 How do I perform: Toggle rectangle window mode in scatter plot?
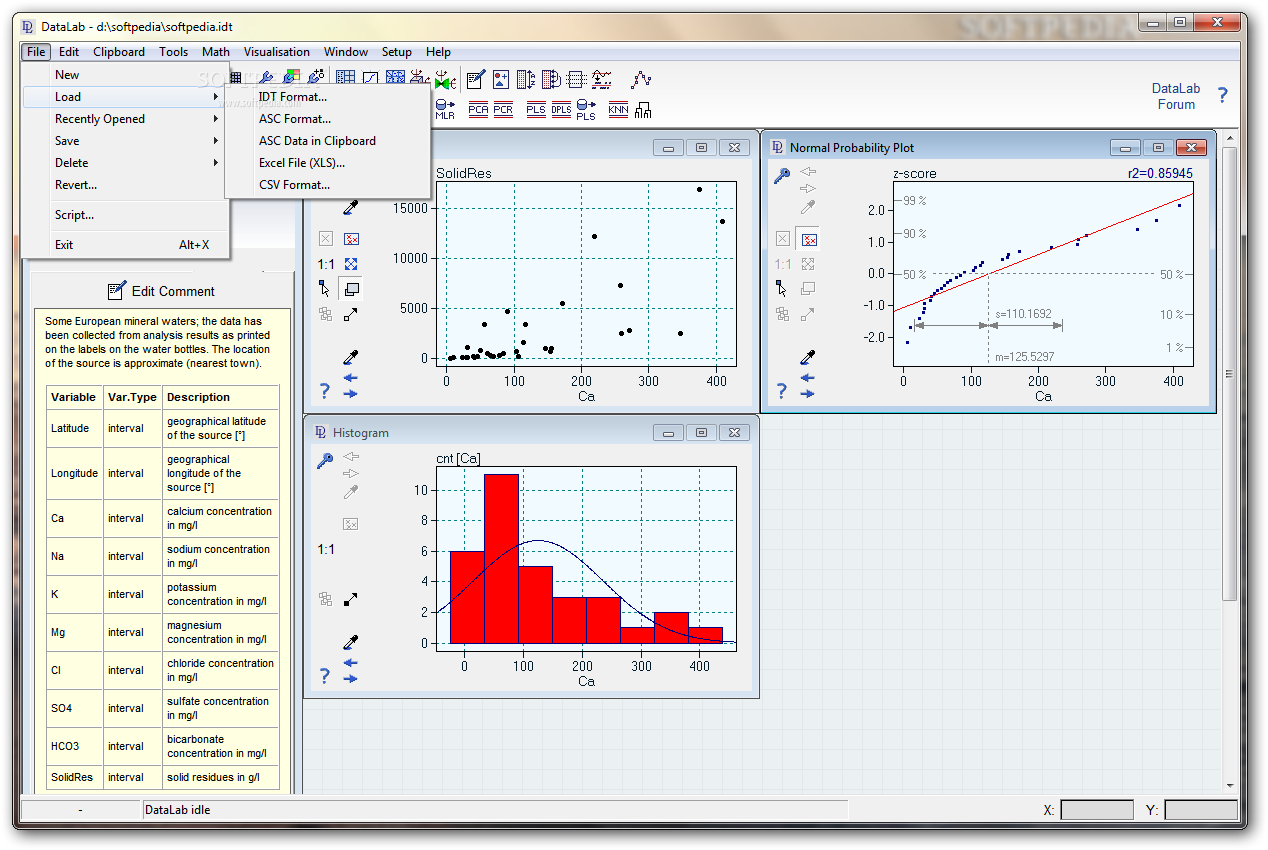pos(351,289)
